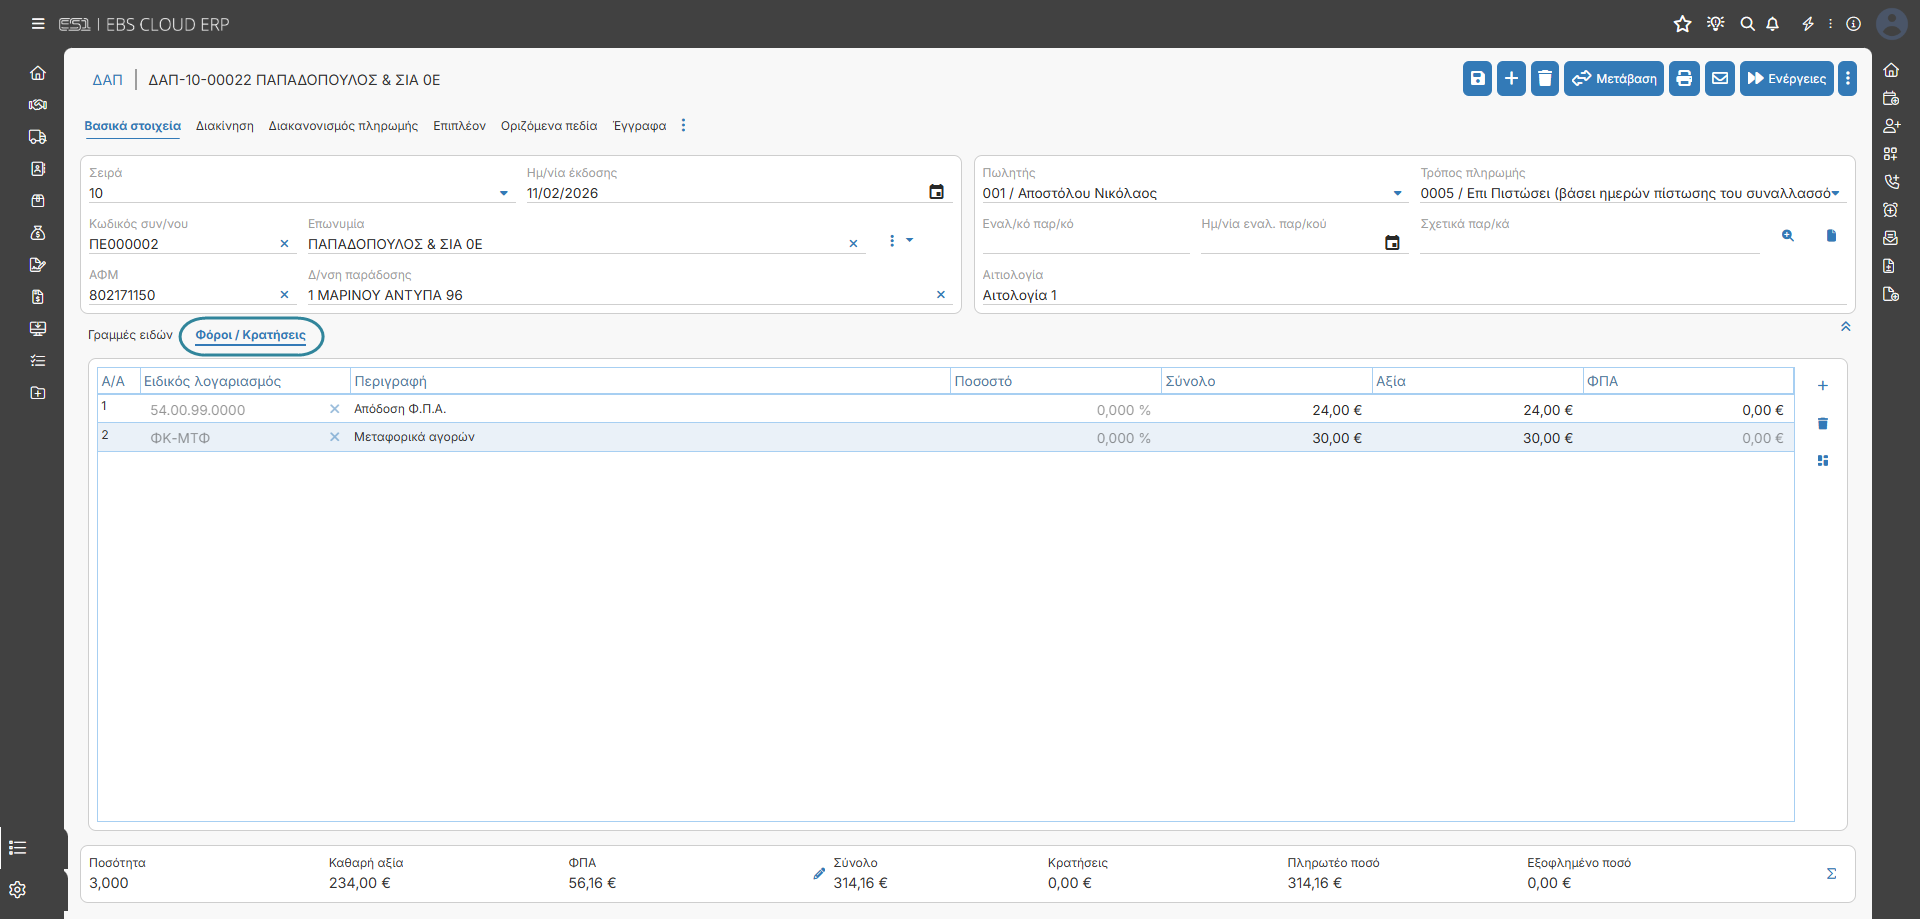Screen dimensions: 1920x919
Task: Open the overflow kebab after the Έγγραφα tab
Action: tap(684, 125)
